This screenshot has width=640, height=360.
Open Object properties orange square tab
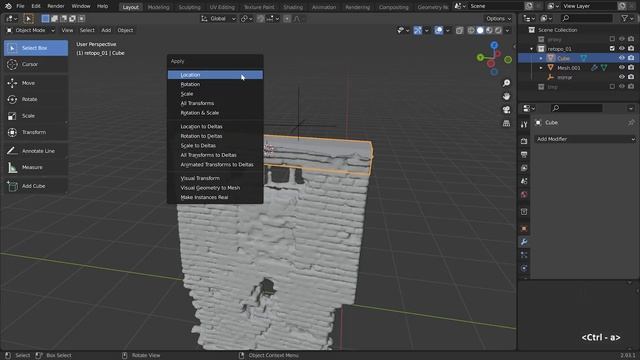tap(524, 229)
